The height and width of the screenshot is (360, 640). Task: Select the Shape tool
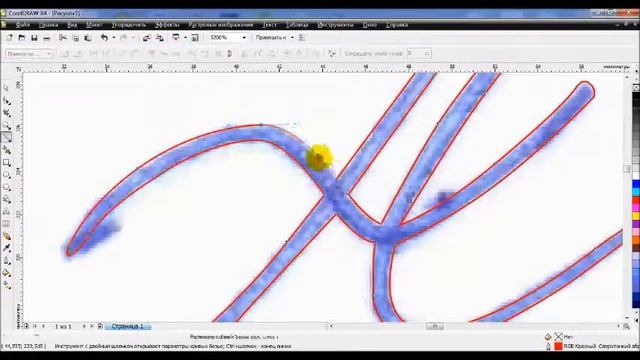point(7,101)
